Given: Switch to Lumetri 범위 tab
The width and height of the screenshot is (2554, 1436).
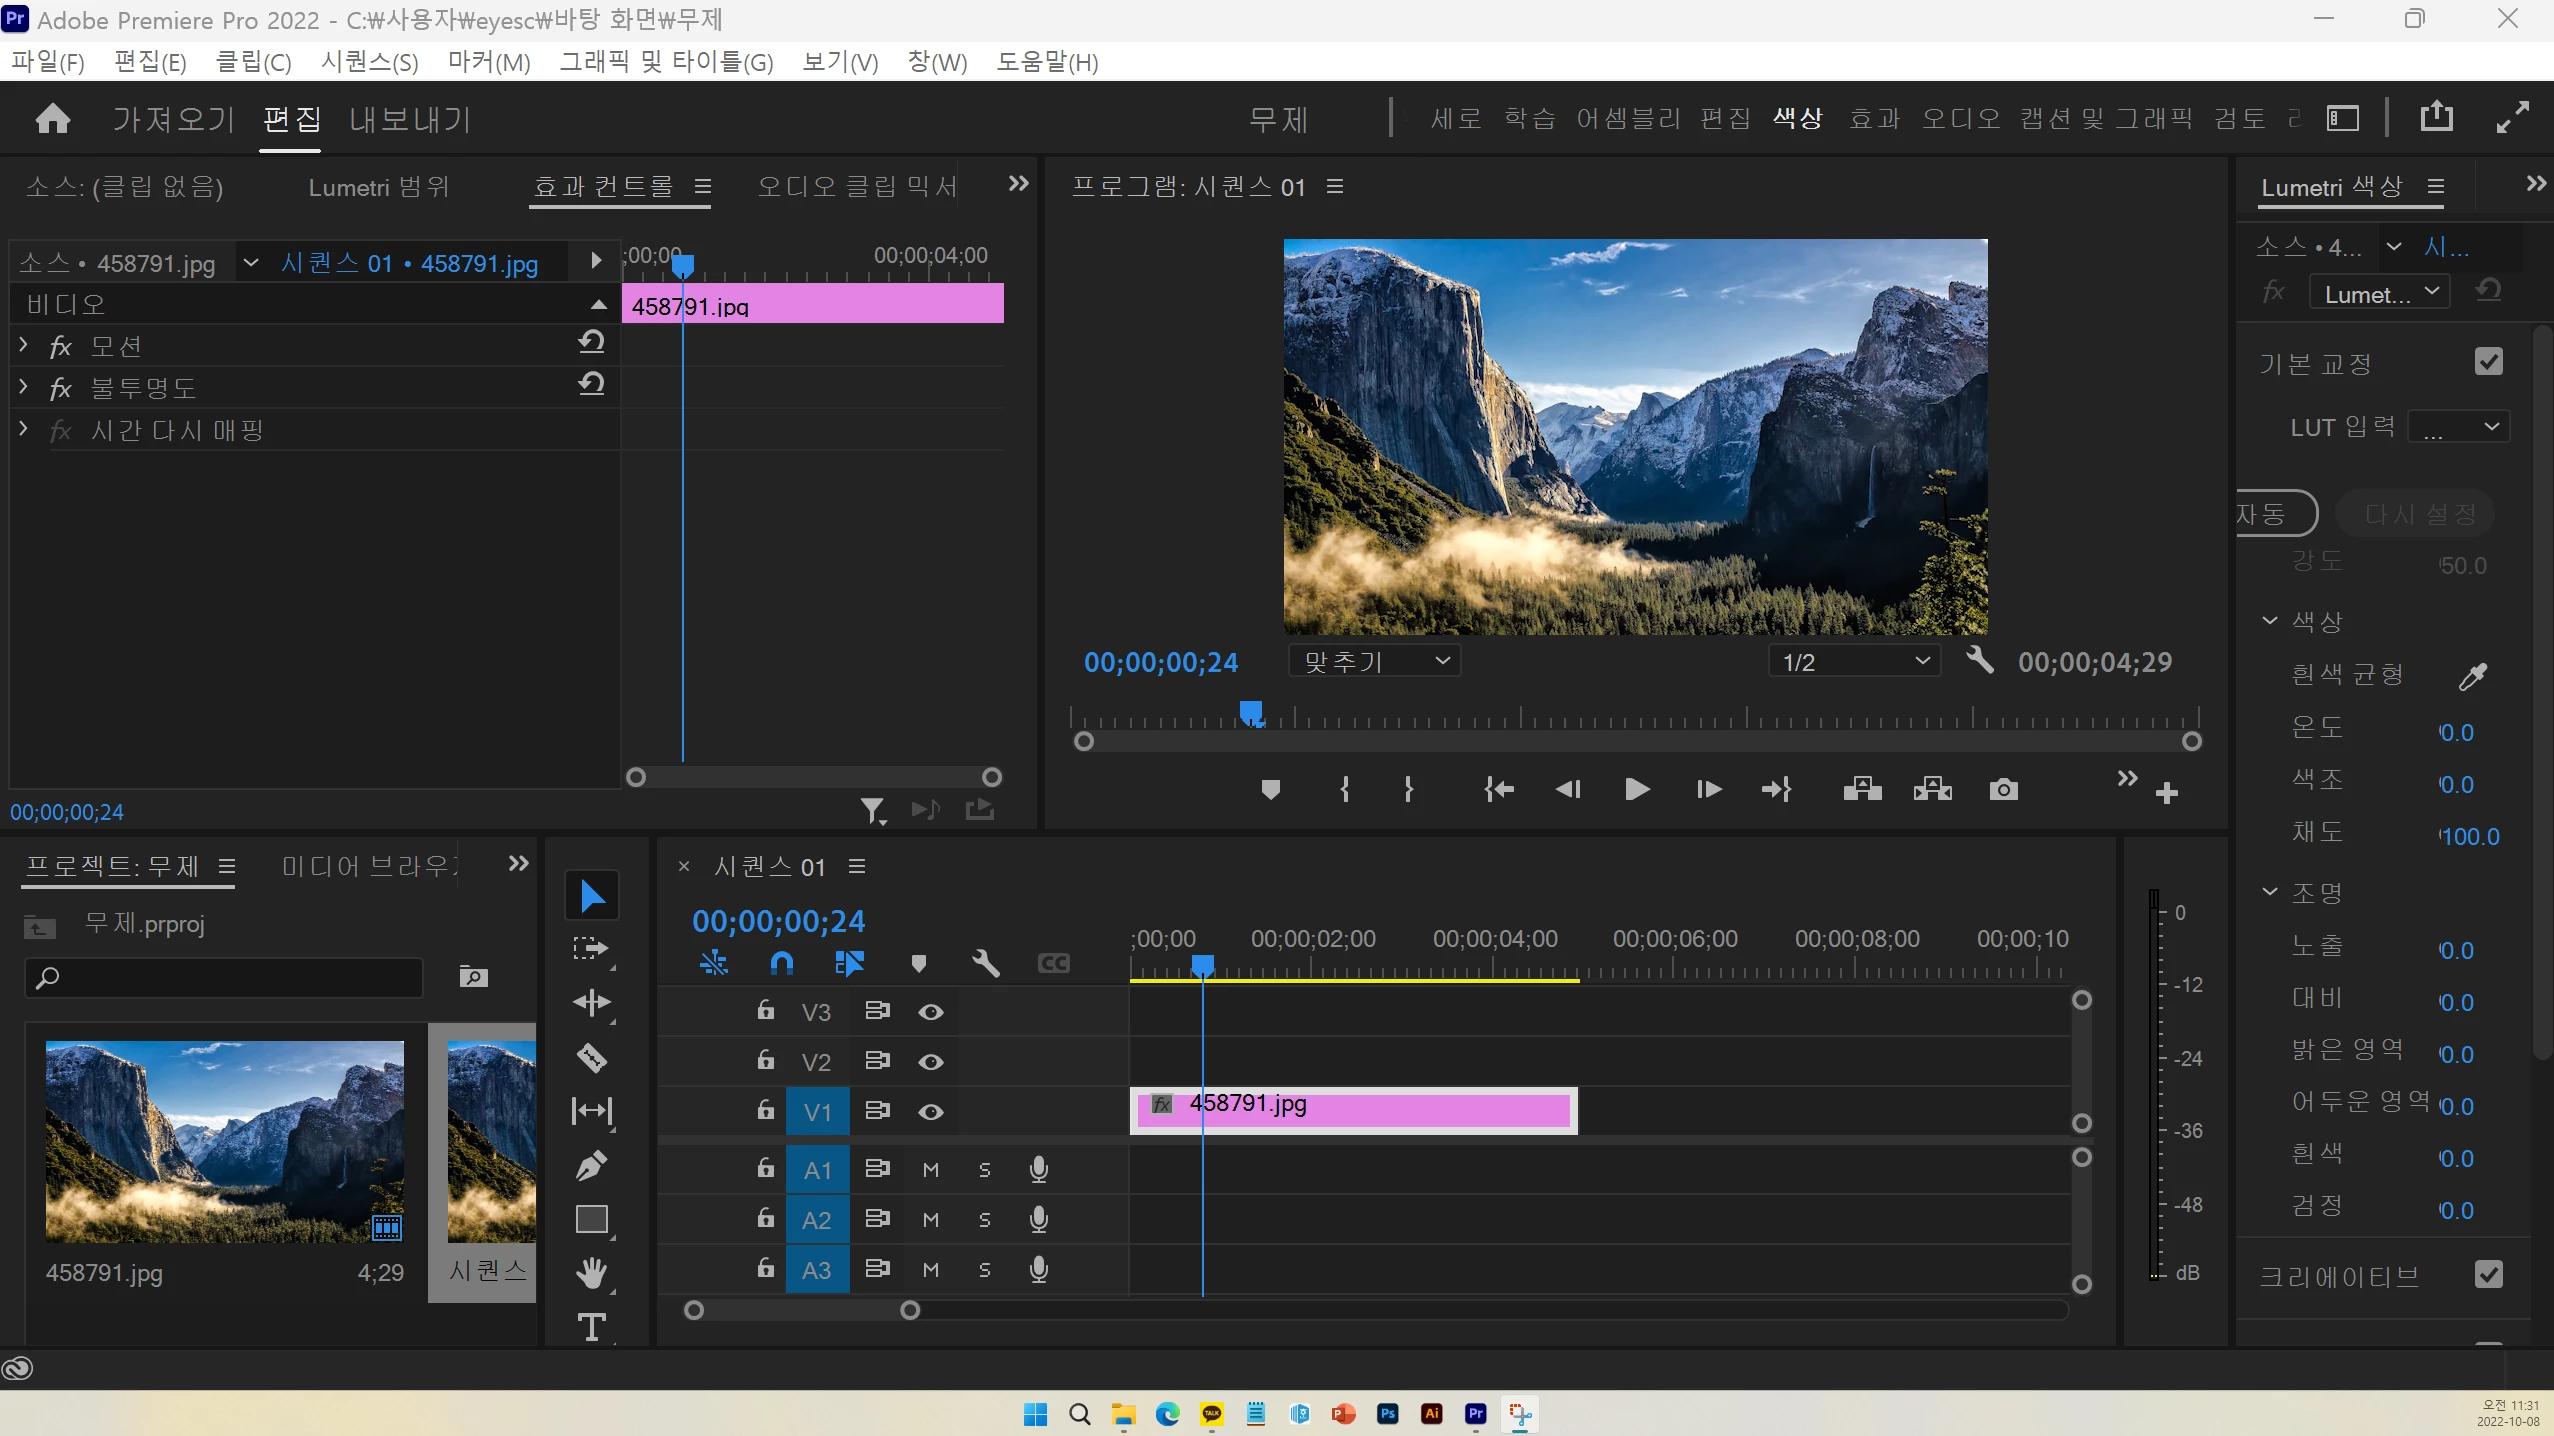Looking at the screenshot, I should point(378,187).
